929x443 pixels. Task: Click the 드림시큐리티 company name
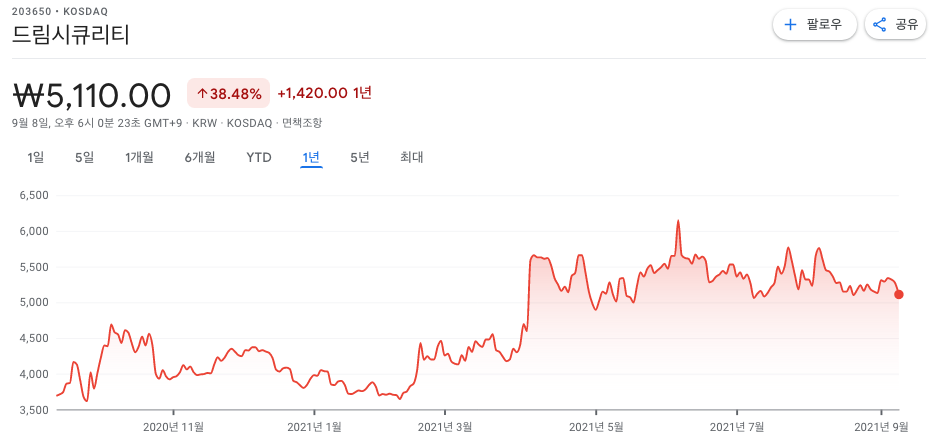tap(71, 36)
